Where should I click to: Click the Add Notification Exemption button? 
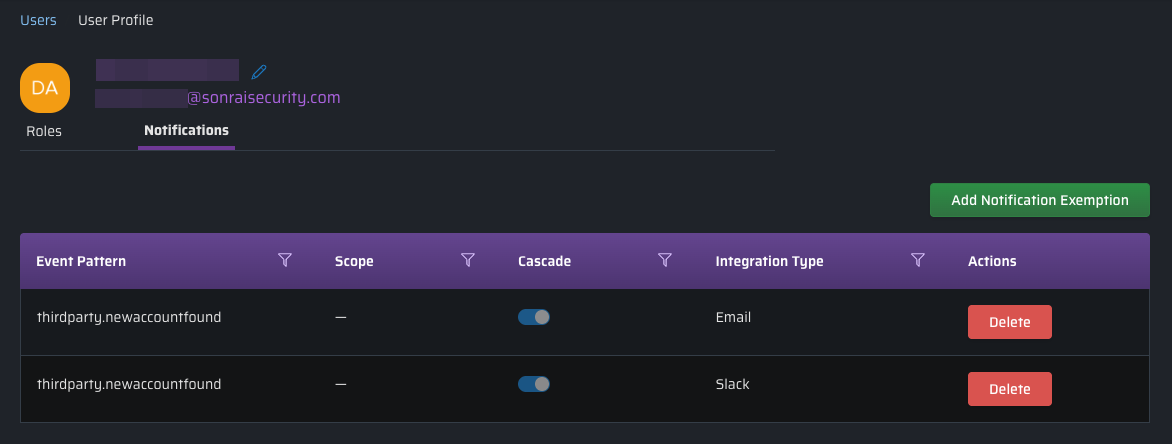point(1039,200)
